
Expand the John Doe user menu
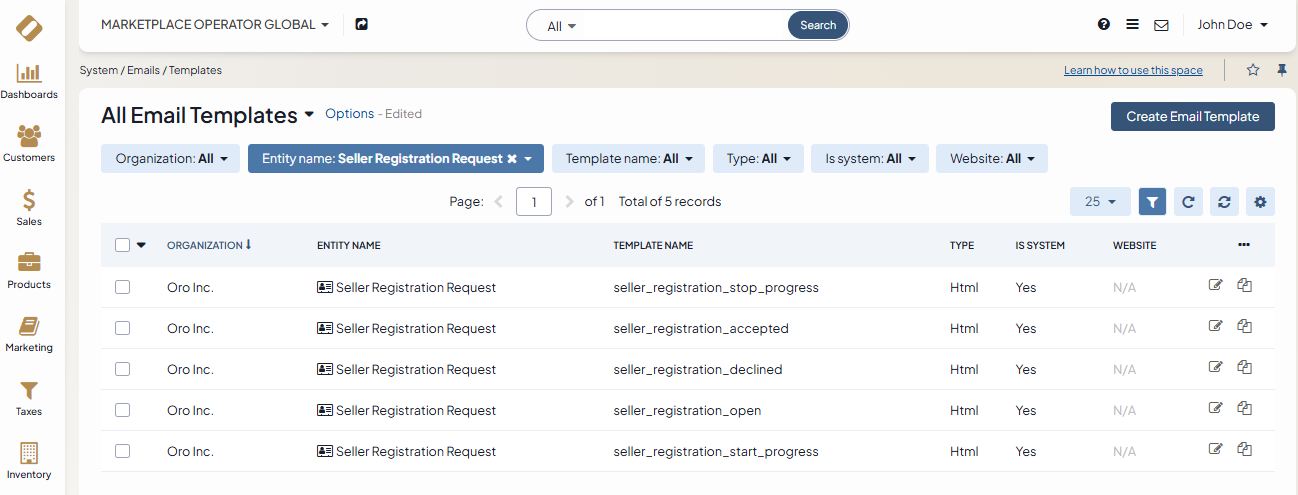coord(1232,25)
